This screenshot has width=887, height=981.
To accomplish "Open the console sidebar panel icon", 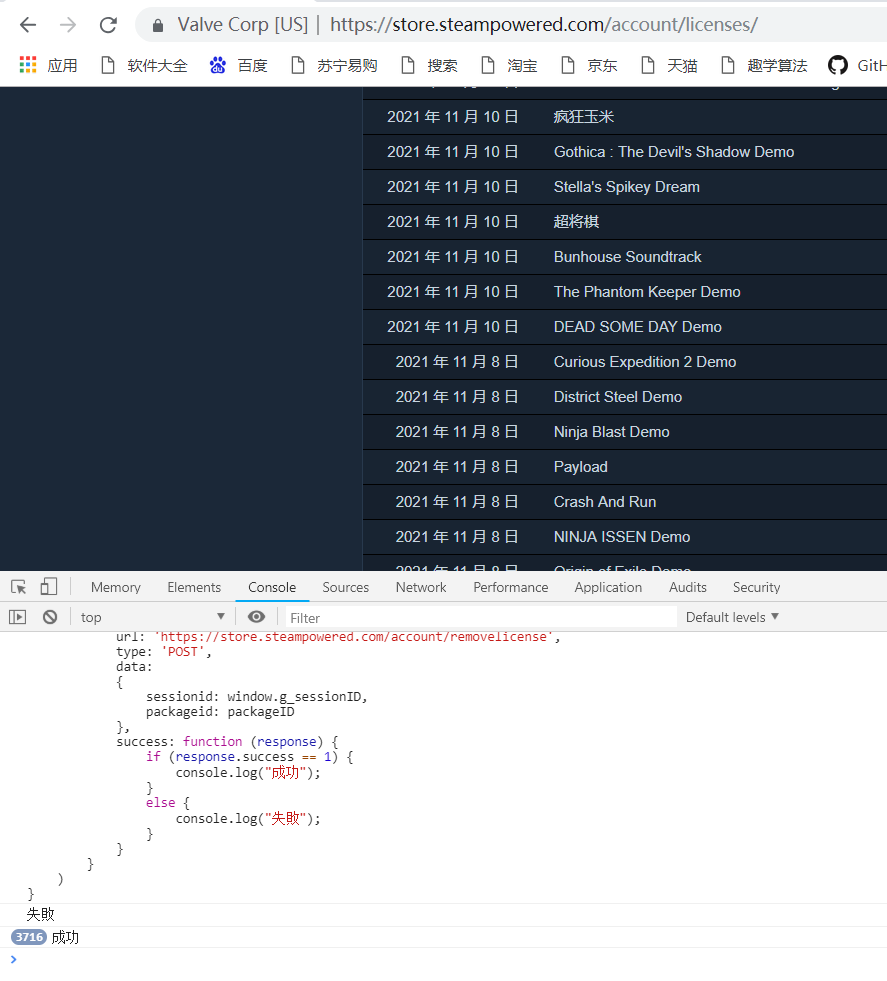I will tap(17, 617).
